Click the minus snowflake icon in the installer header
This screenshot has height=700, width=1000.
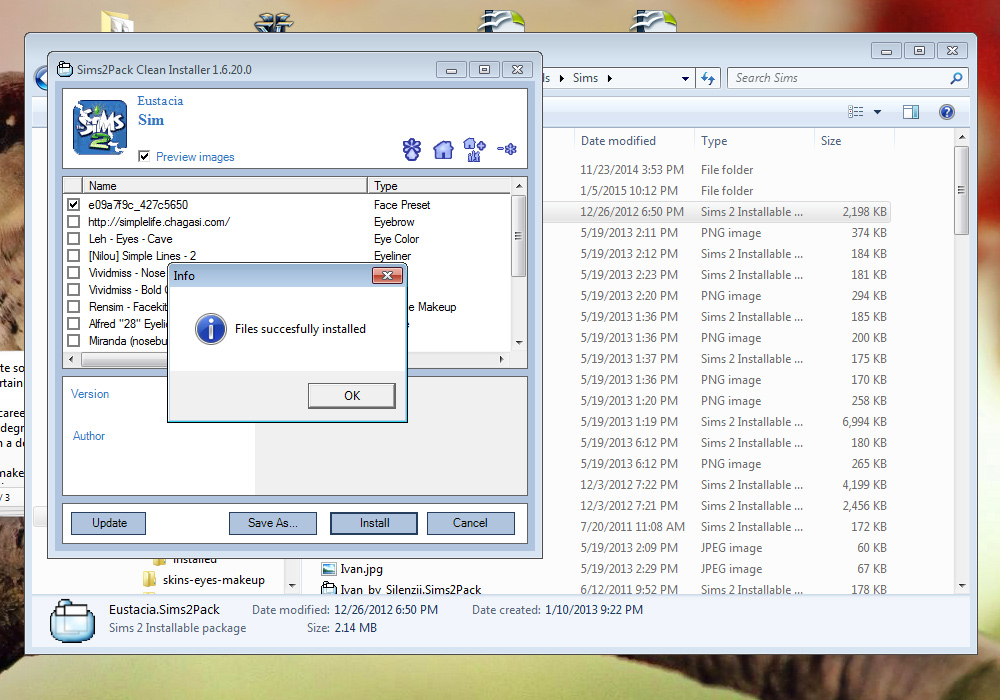[x=507, y=149]
